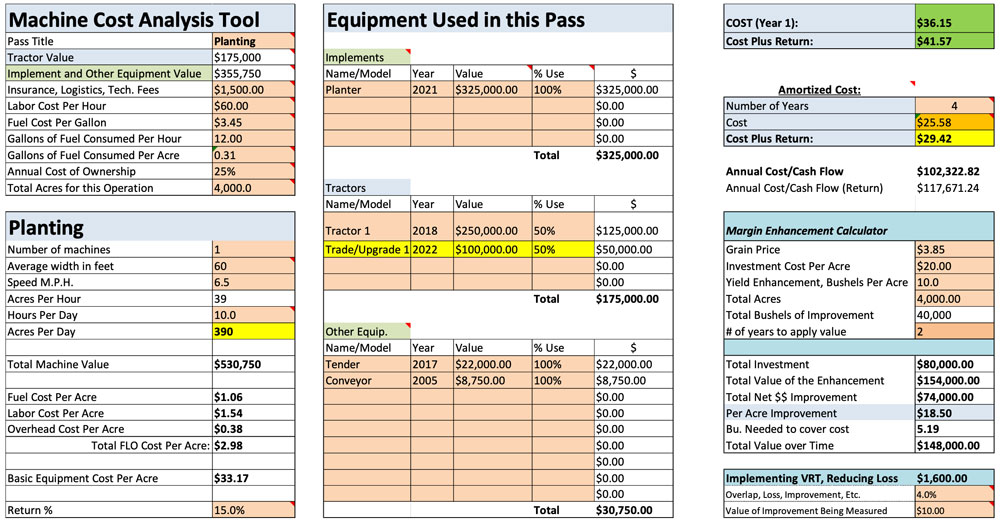Edit the Amortized Number of Years value
This screenshot has height=523, width=1000.
955,106
